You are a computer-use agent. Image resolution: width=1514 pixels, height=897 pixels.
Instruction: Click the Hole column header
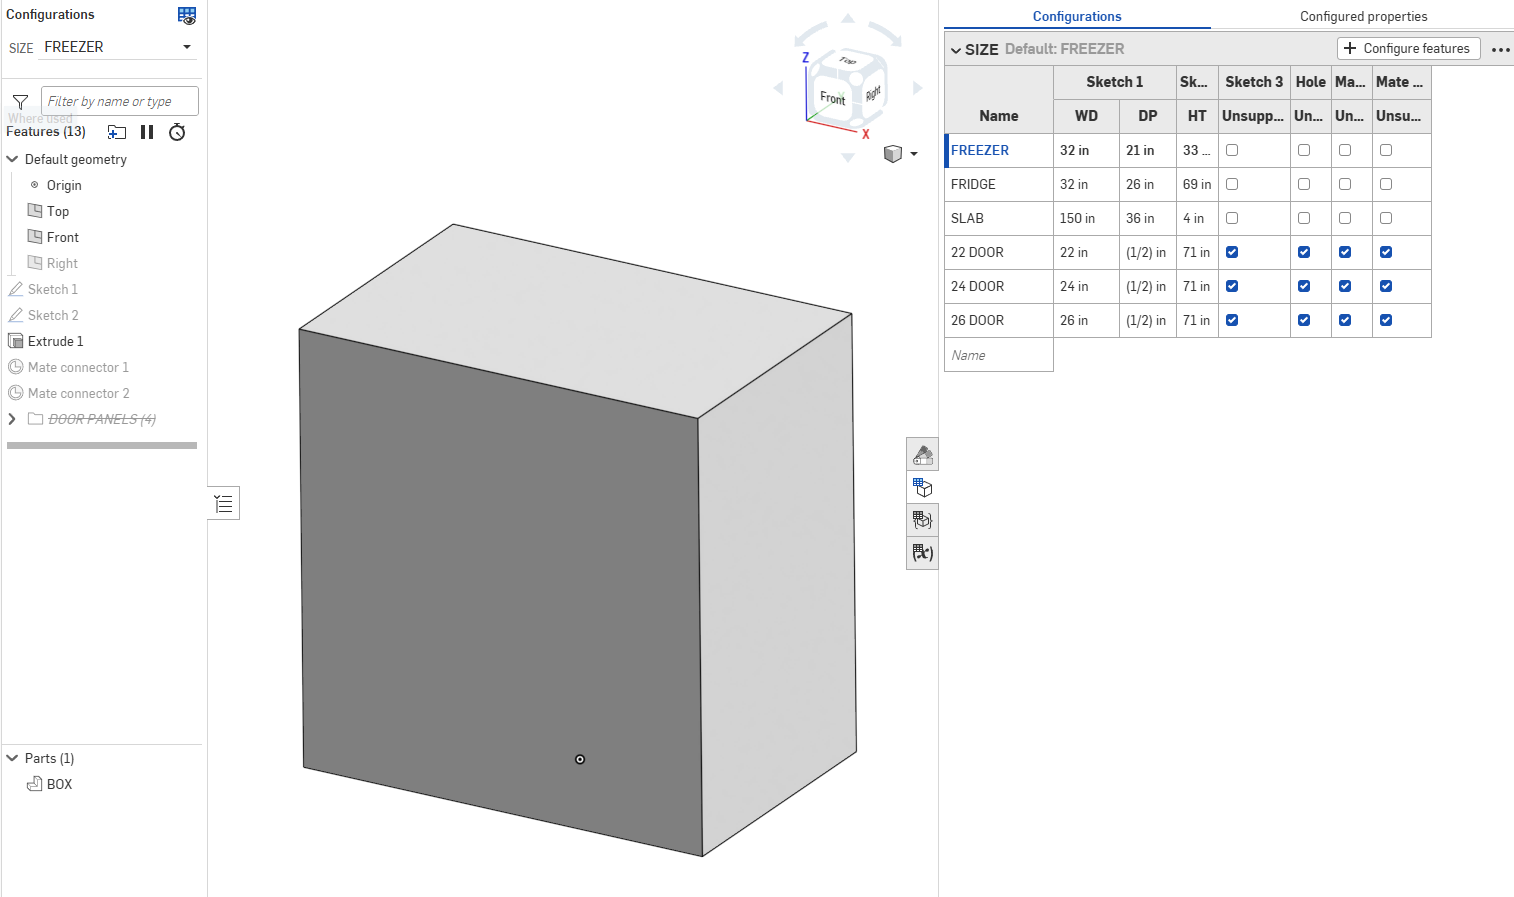(1311, 82)
